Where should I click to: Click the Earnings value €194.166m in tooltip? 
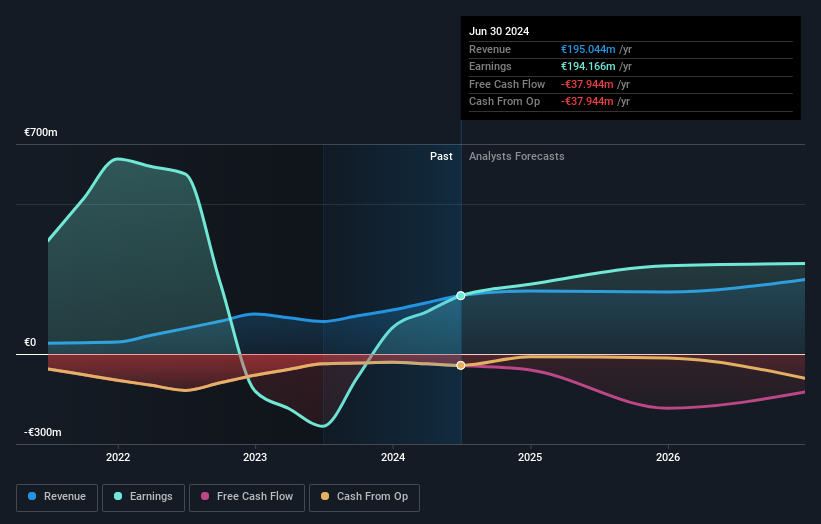point(588,66)
